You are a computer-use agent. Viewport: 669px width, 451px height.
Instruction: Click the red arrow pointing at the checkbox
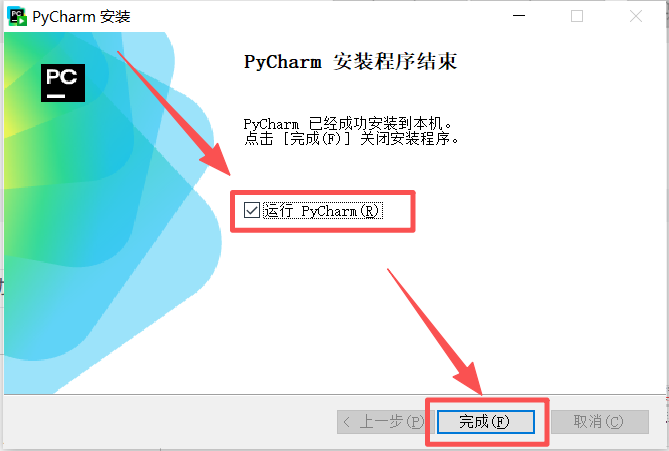pos(174,113)
